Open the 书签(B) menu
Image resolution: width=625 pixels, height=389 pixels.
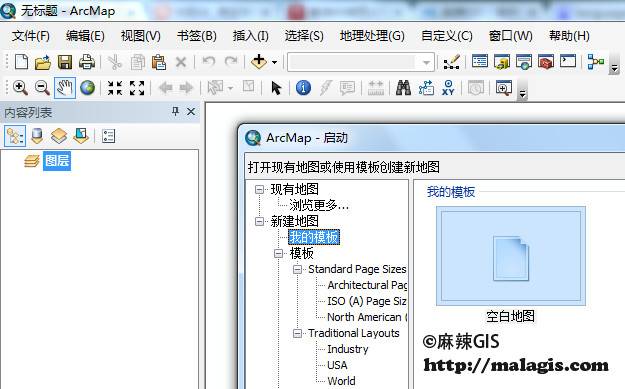tap(197, 36)
